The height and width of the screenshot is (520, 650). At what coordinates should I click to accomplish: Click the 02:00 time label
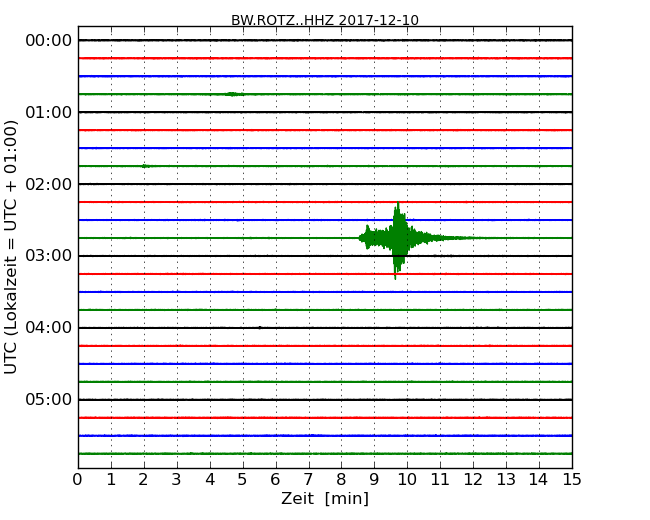coord(49,184)
